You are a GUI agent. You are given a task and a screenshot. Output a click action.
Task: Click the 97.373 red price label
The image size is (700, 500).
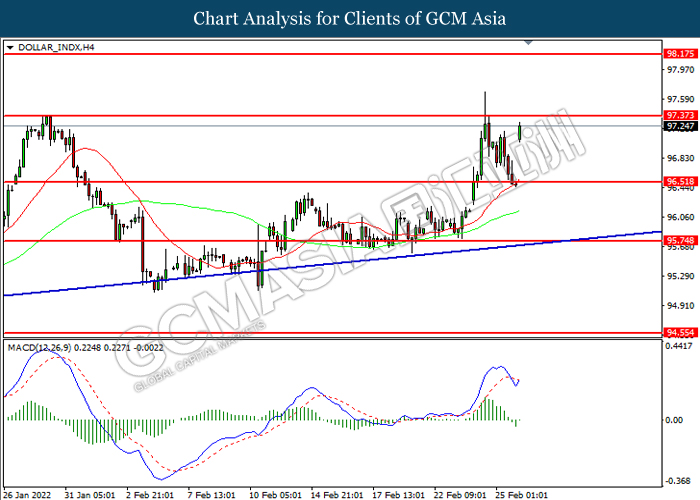click(680, 115)
